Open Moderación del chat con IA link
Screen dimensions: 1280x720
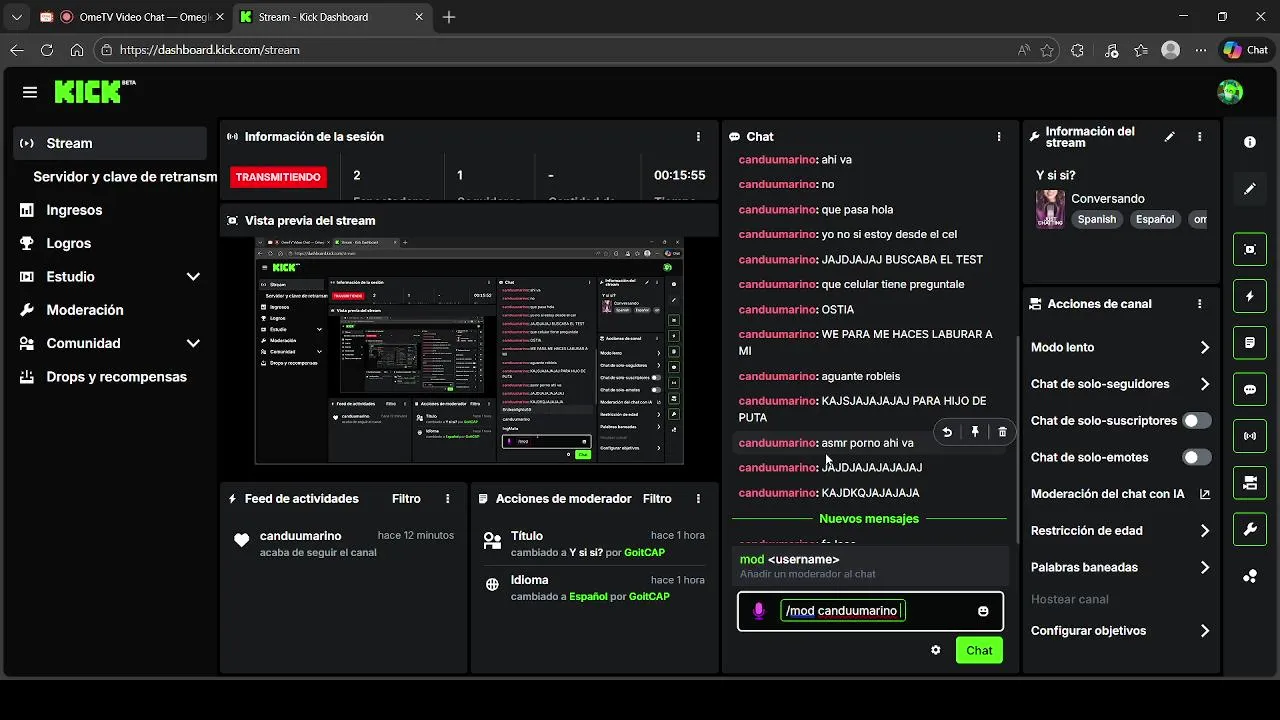point(1120,494)
